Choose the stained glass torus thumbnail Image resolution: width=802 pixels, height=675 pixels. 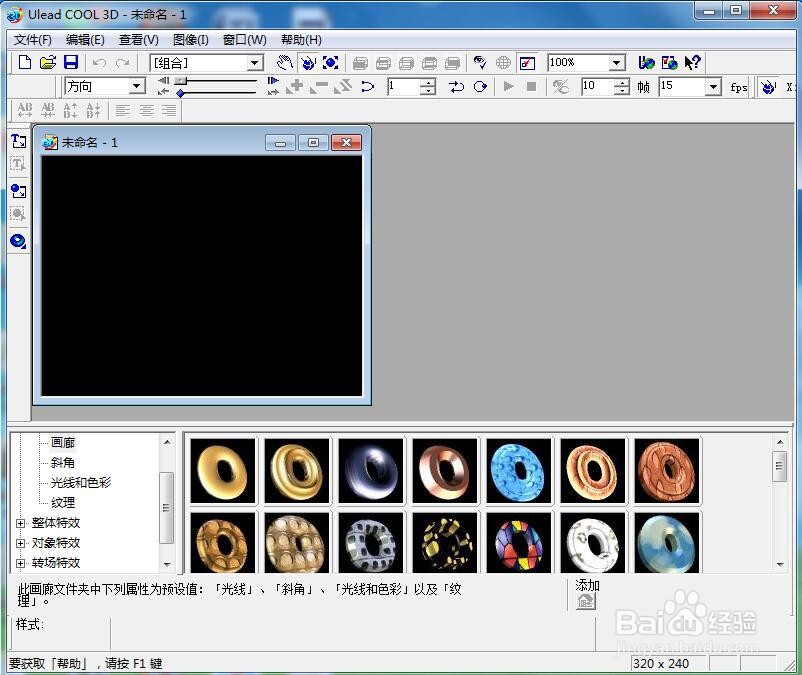519,543
